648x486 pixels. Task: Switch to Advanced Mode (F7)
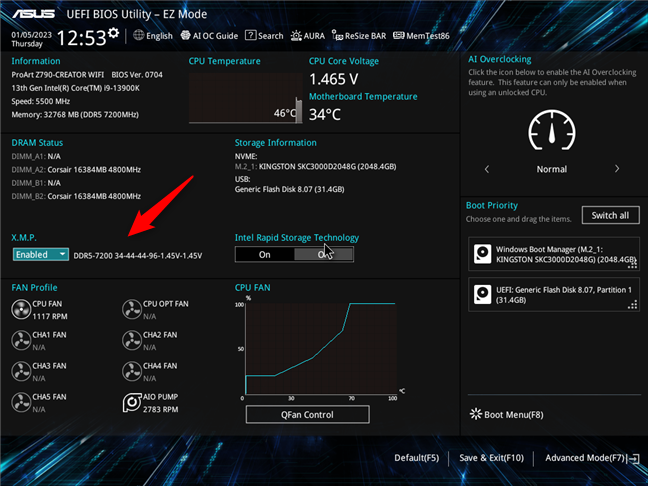(592, 458)
